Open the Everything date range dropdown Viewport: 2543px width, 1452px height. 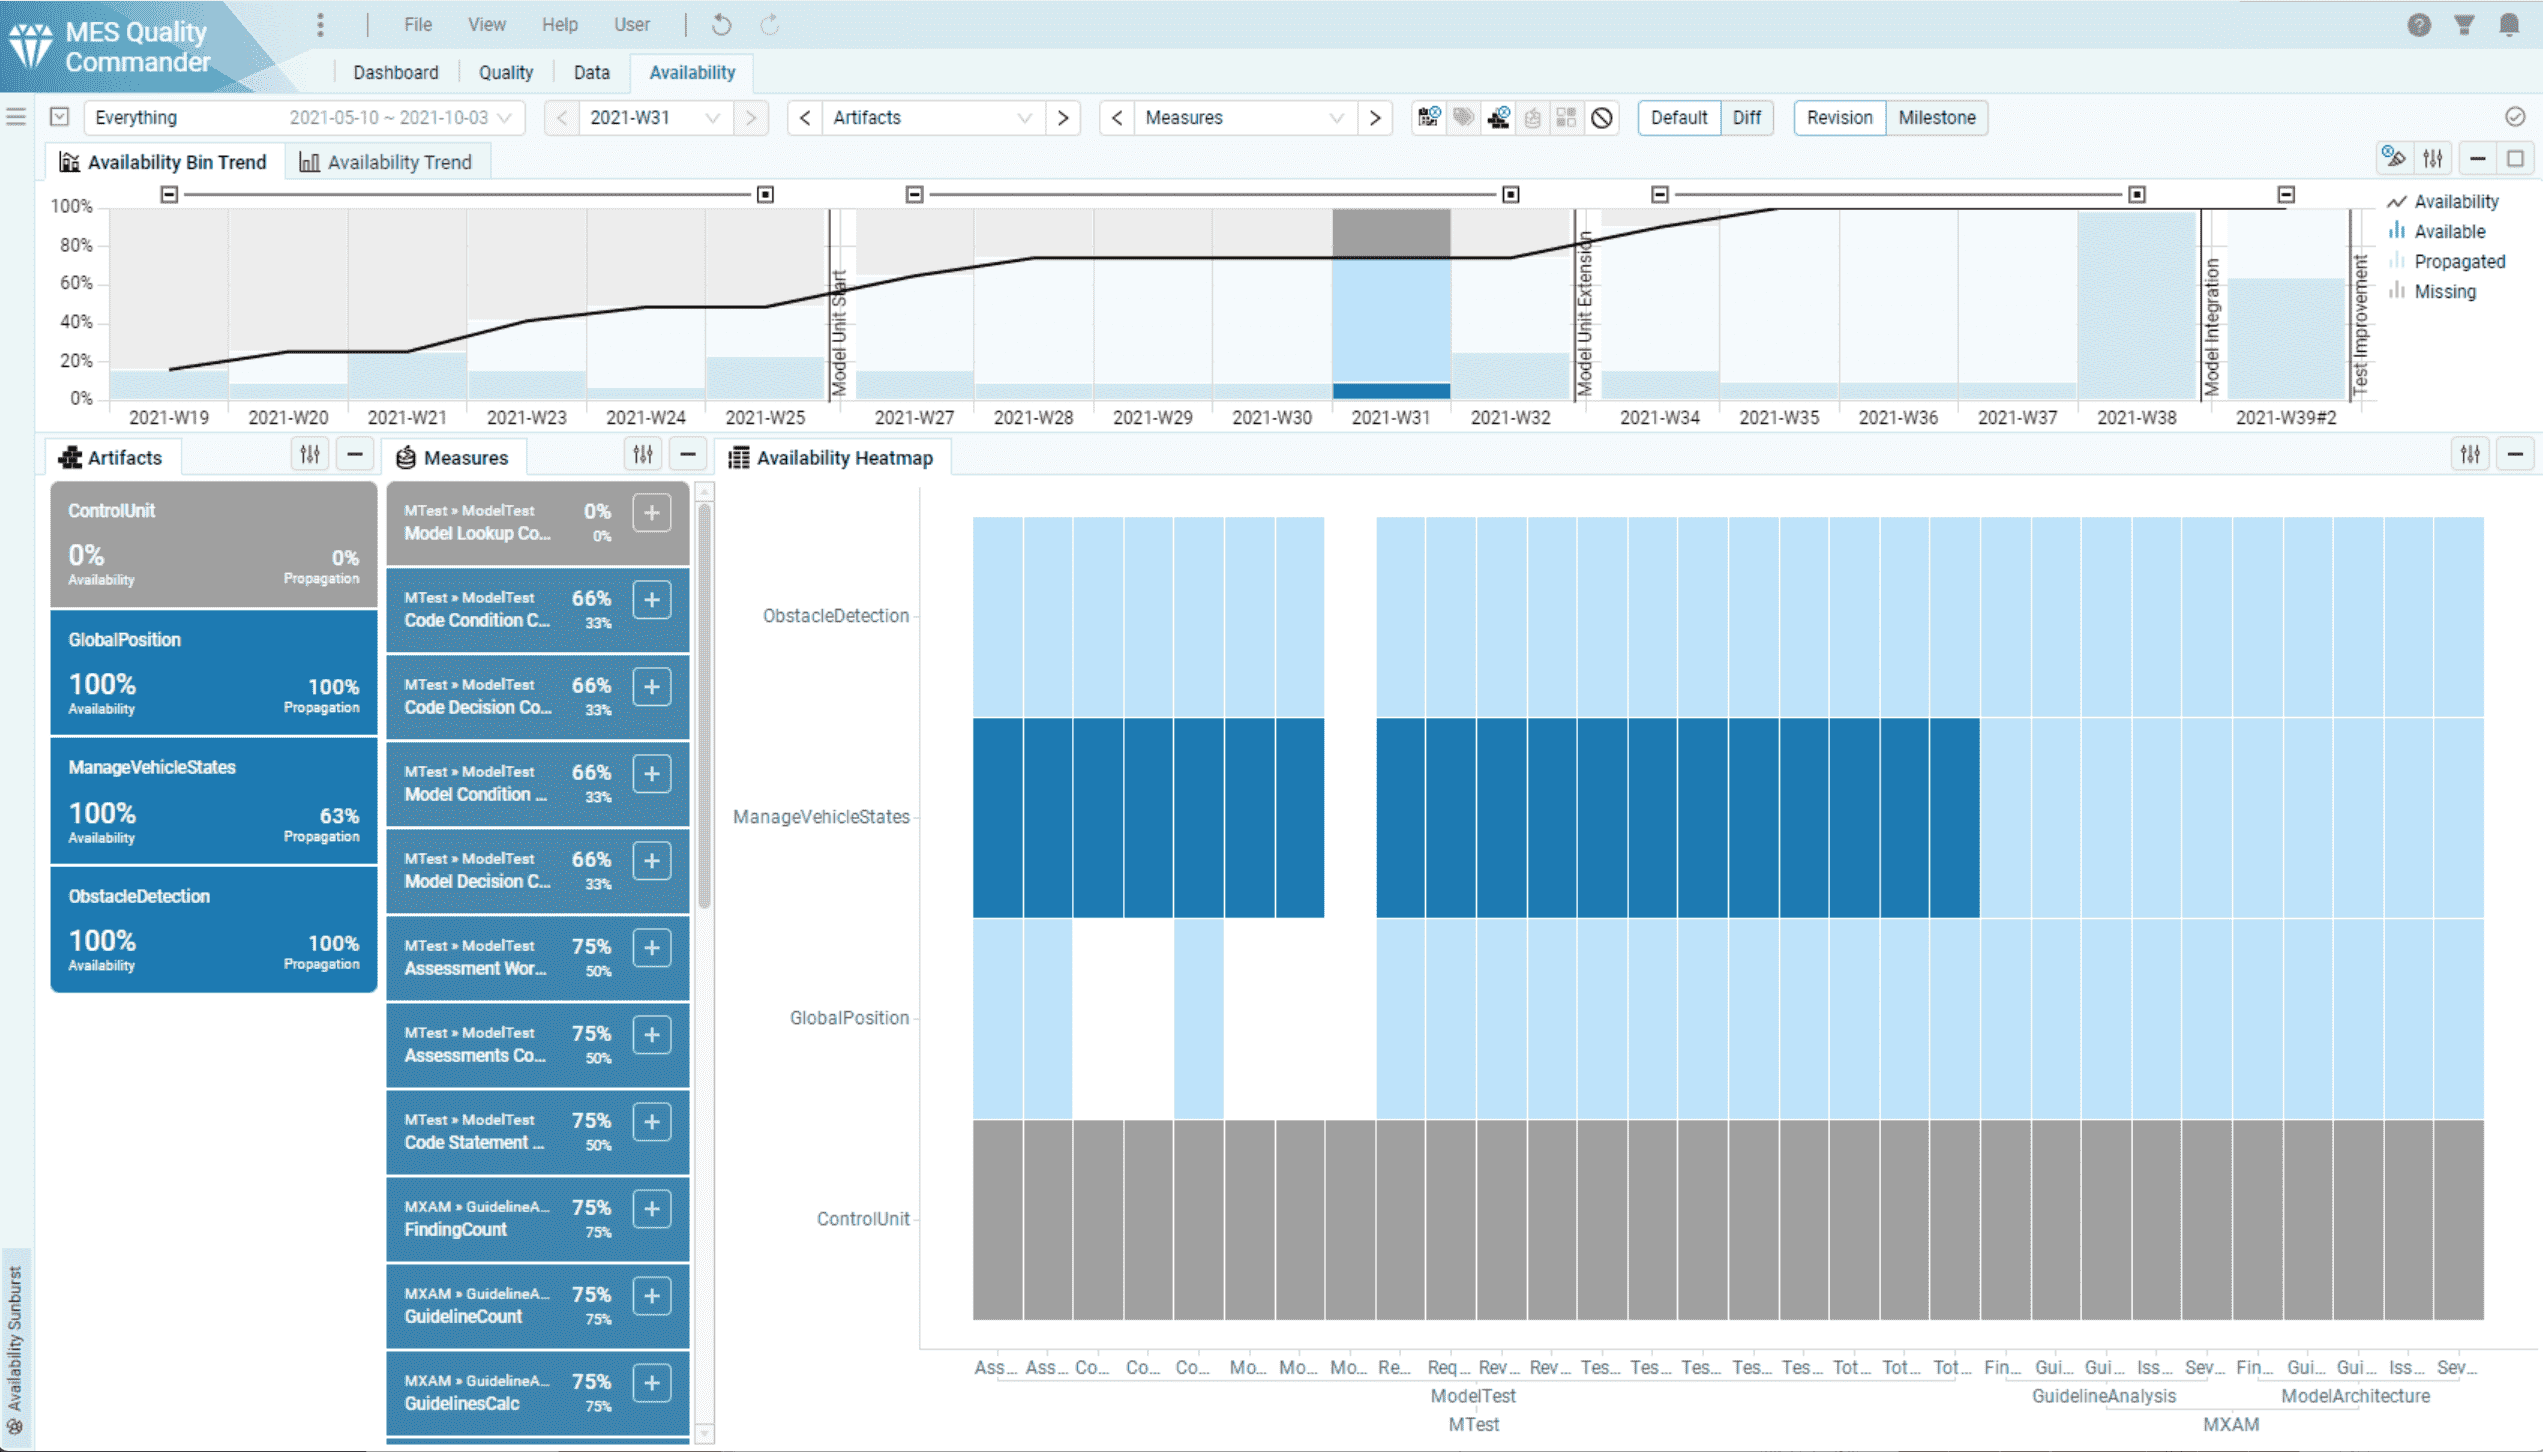(x=300, y=118)
